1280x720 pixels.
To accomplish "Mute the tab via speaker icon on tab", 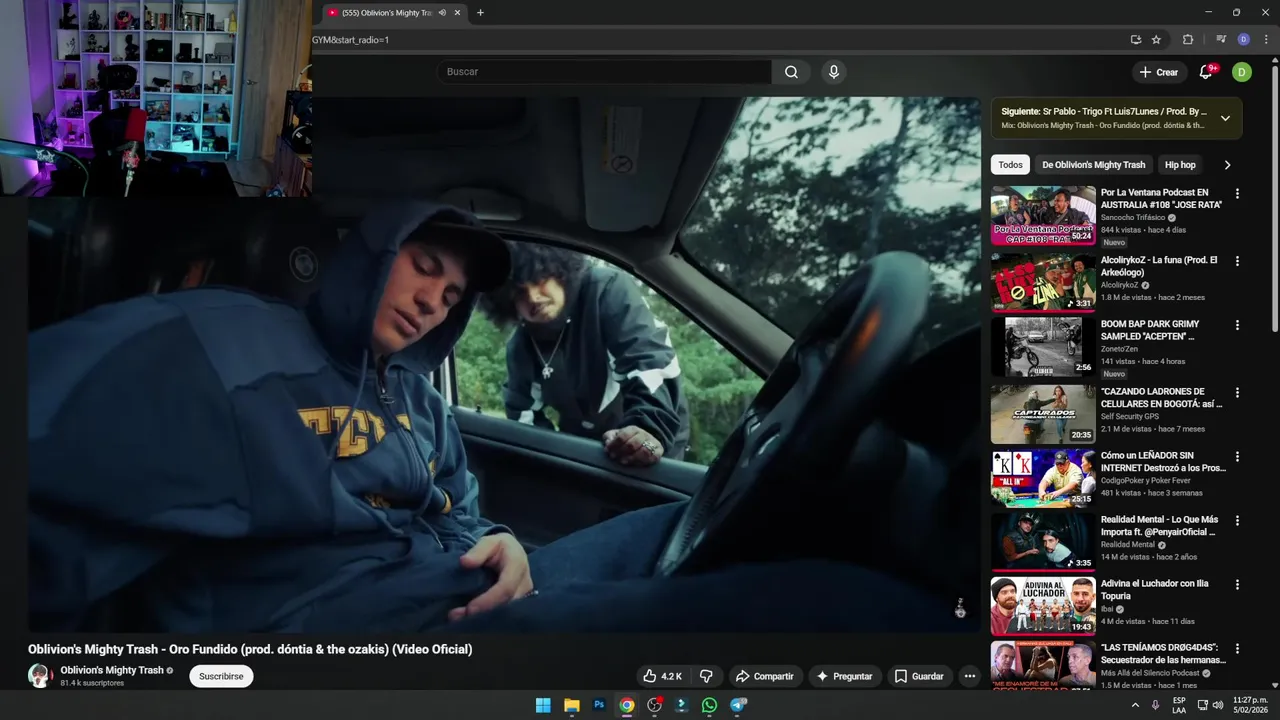I will click(x=442, y=13).
